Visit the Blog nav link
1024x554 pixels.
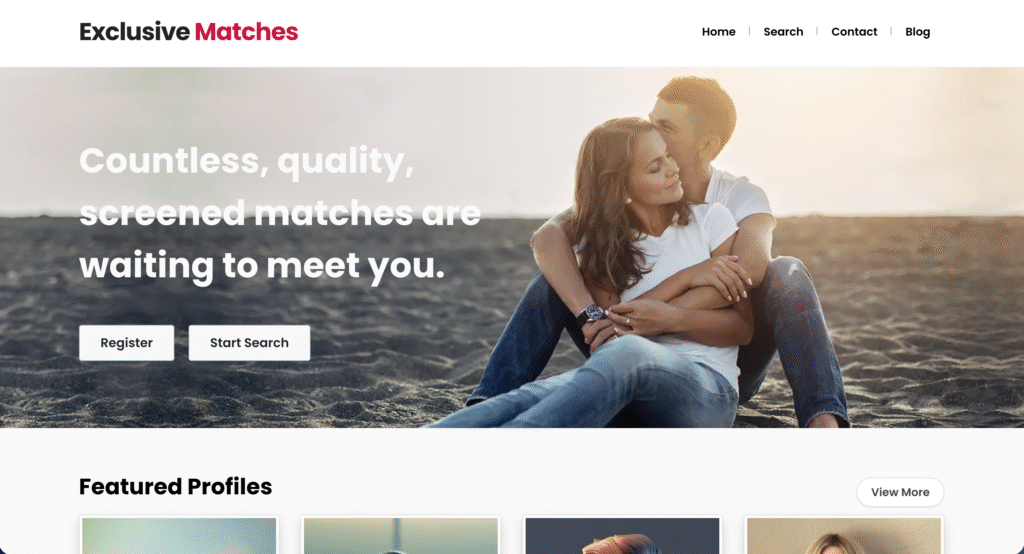click(x=917, y=31)
